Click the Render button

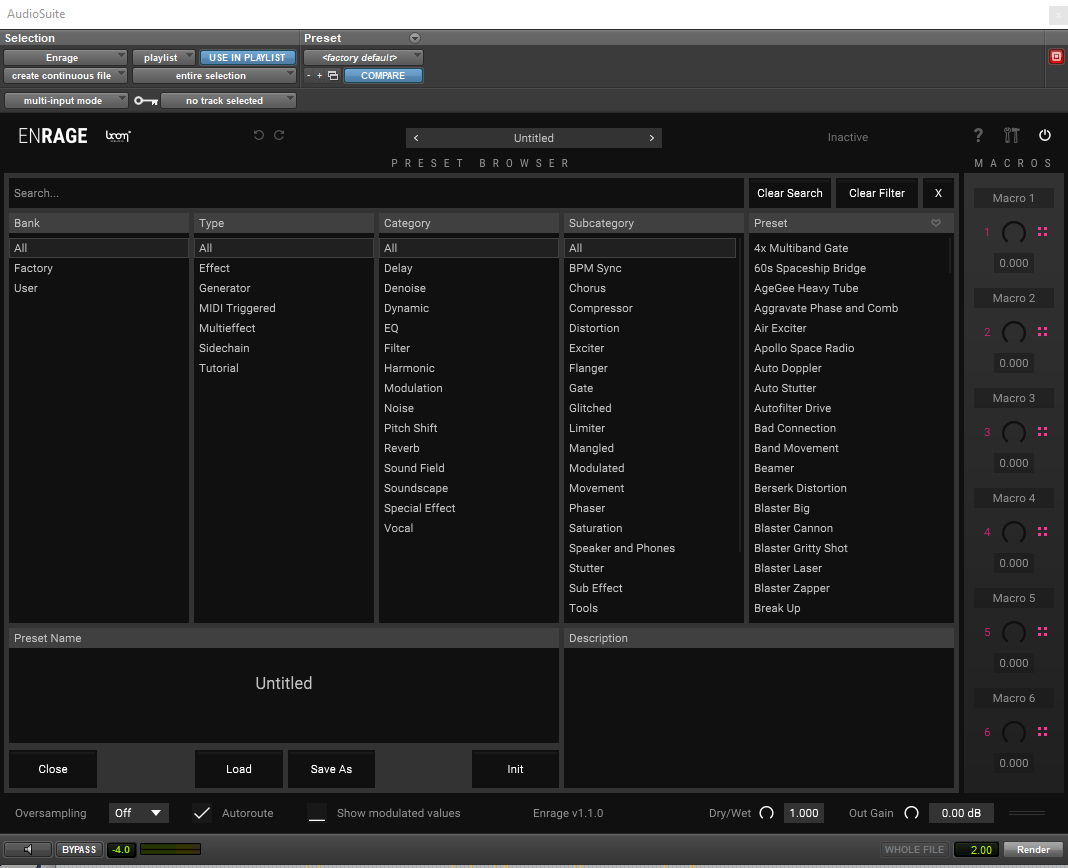1032,849
